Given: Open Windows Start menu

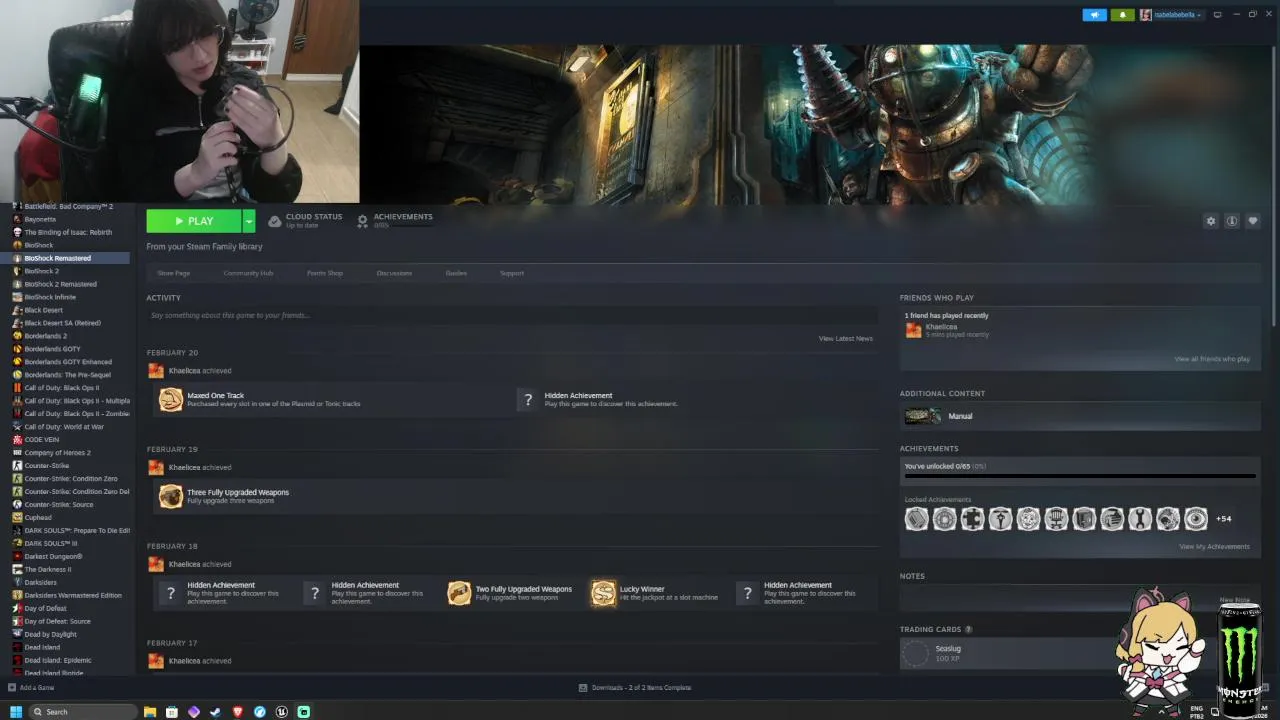Looking at the screenshot, I should (15, 712).
